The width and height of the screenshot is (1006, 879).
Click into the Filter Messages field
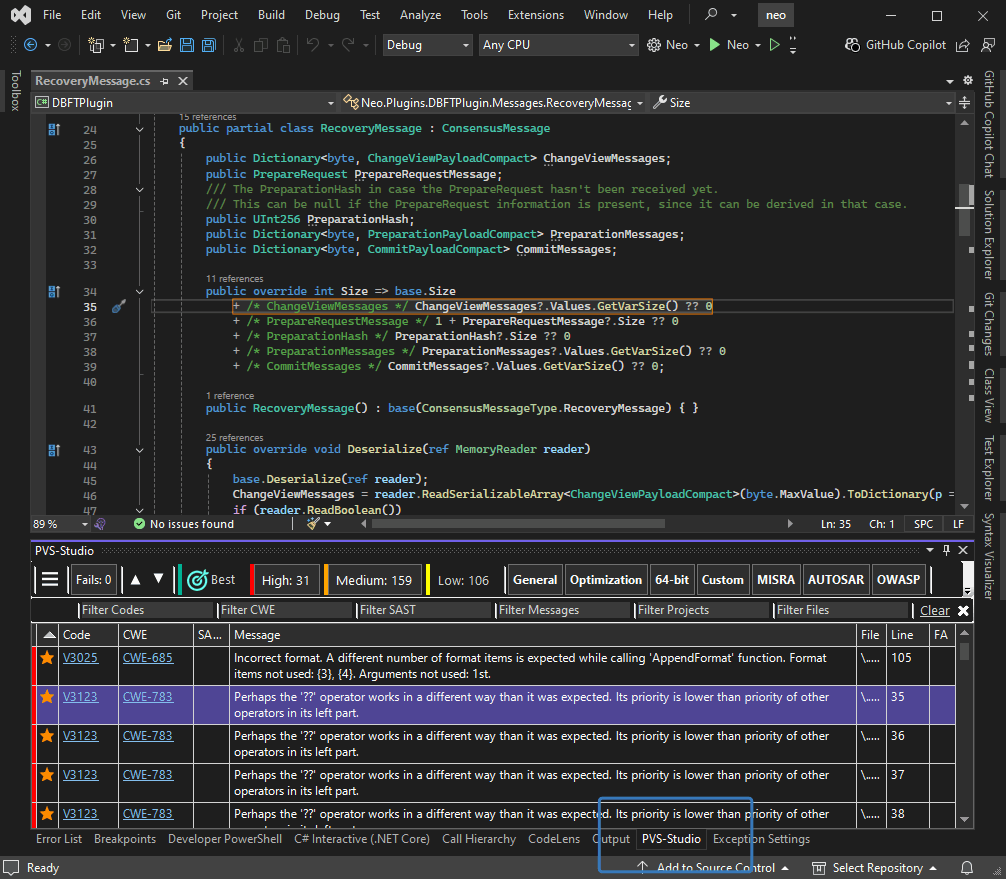coord(563,610)
